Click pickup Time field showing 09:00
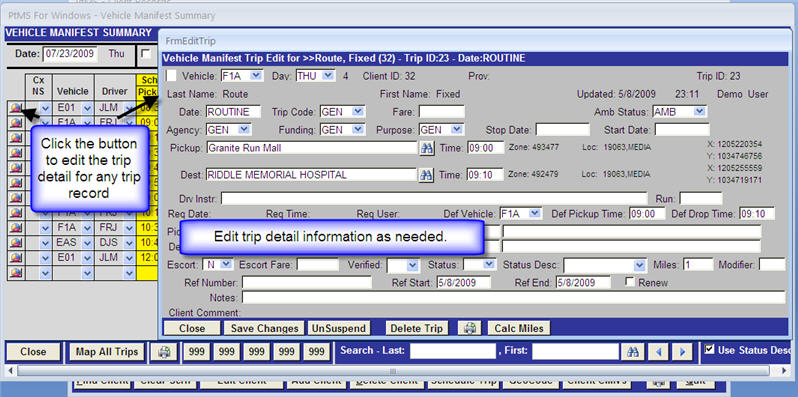The width and height of the screenshot is (798, 397). 485,148
